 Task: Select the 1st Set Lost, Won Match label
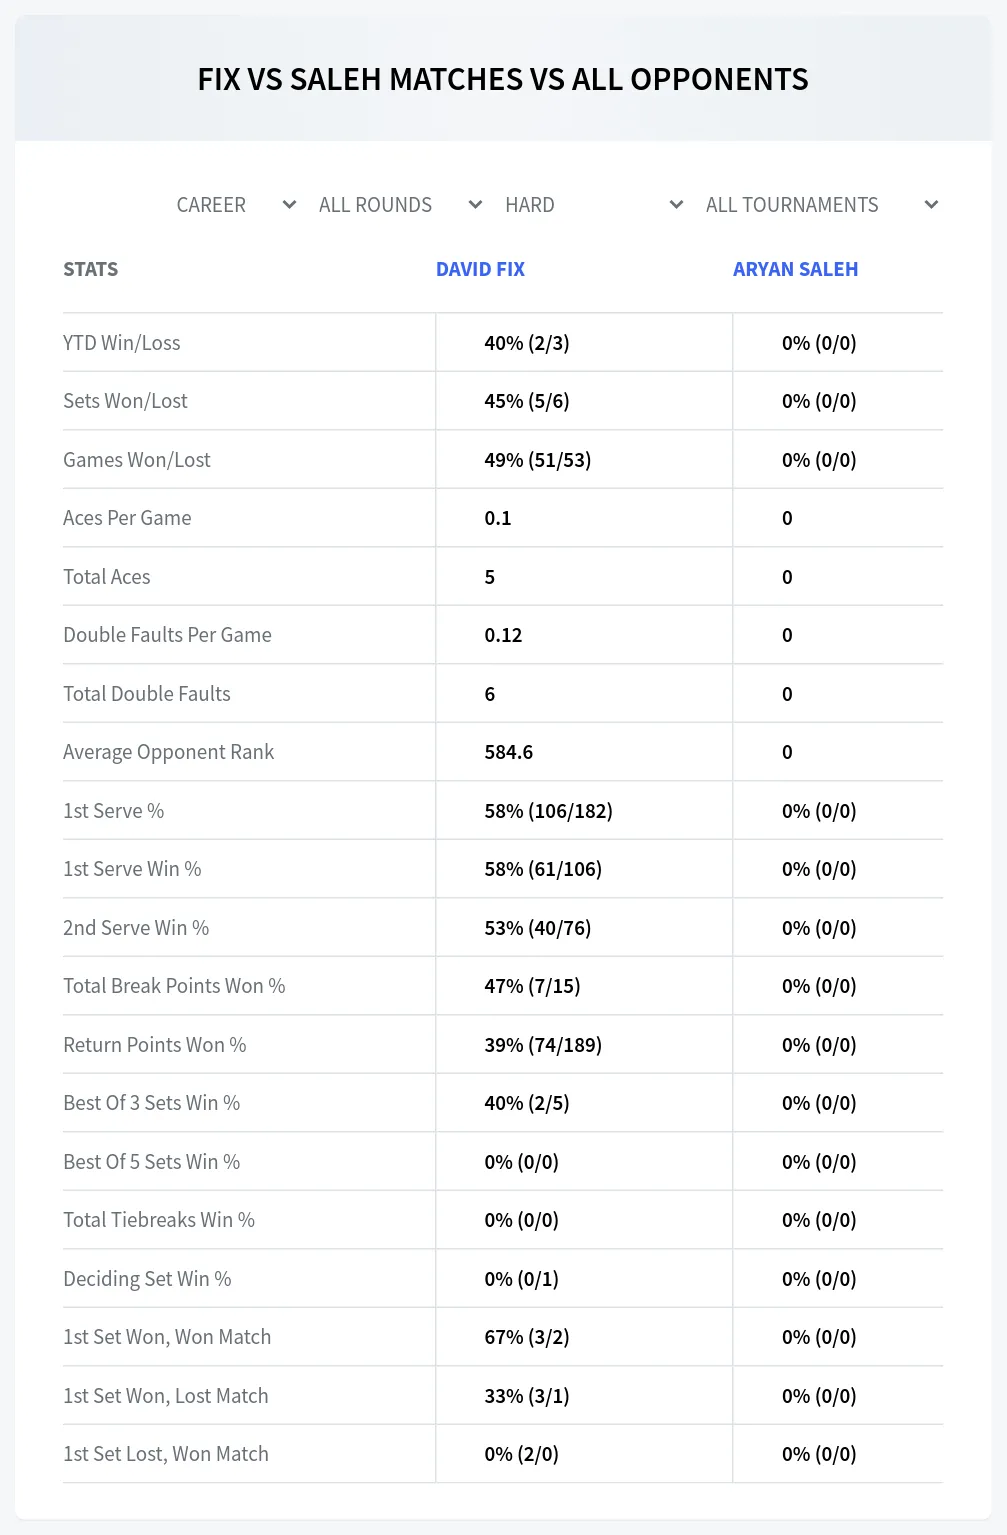tap(166, 1454)
